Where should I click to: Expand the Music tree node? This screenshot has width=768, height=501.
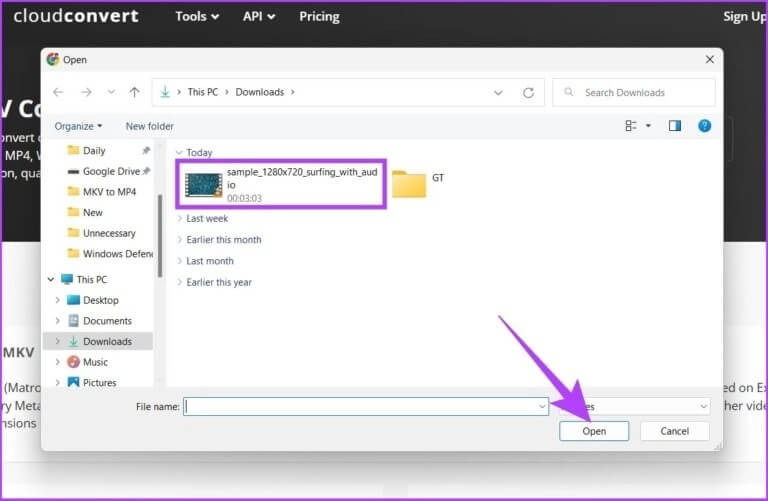pos(58,362)
